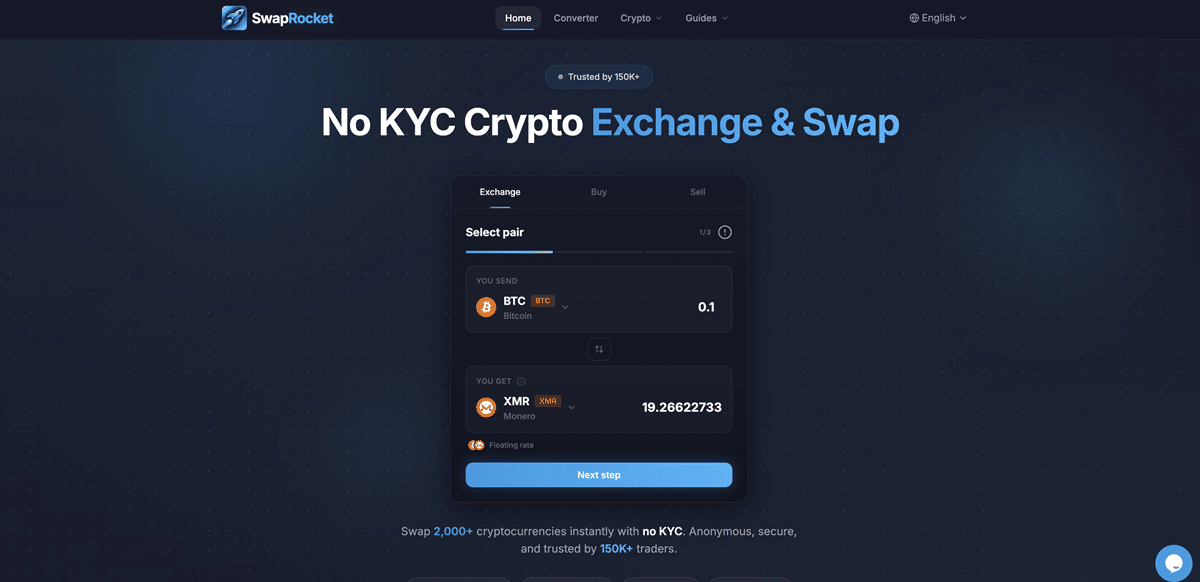1200x582 pixels.
Task: Open the Guides menu dropdown
Action: pos(706,18)
